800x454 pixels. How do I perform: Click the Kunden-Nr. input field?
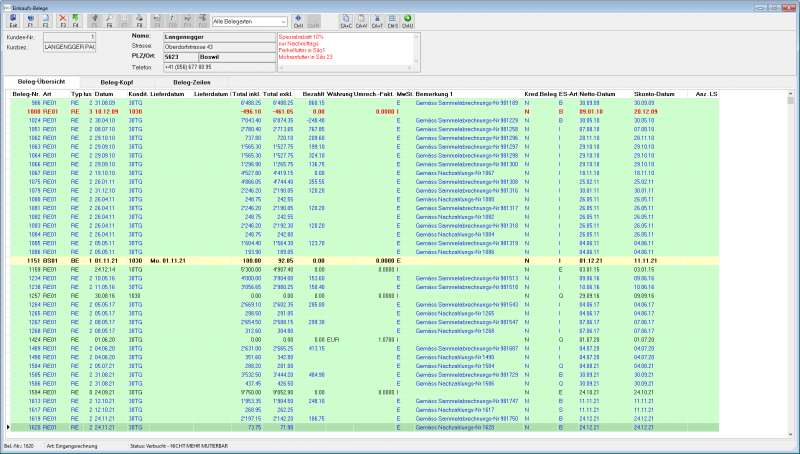click(x=69, y=37)
